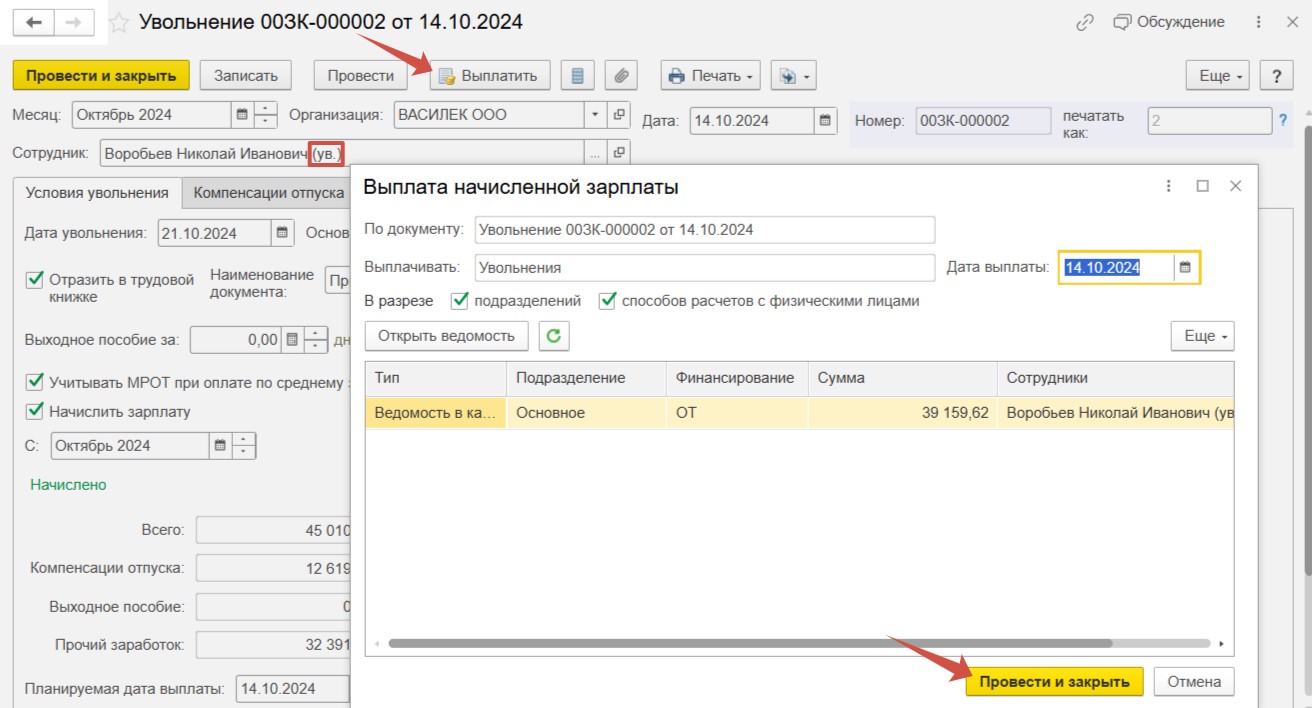Click the Сотрудники column header
The height and width of the screenshot is (708, 1312).
pos(1115,378)
